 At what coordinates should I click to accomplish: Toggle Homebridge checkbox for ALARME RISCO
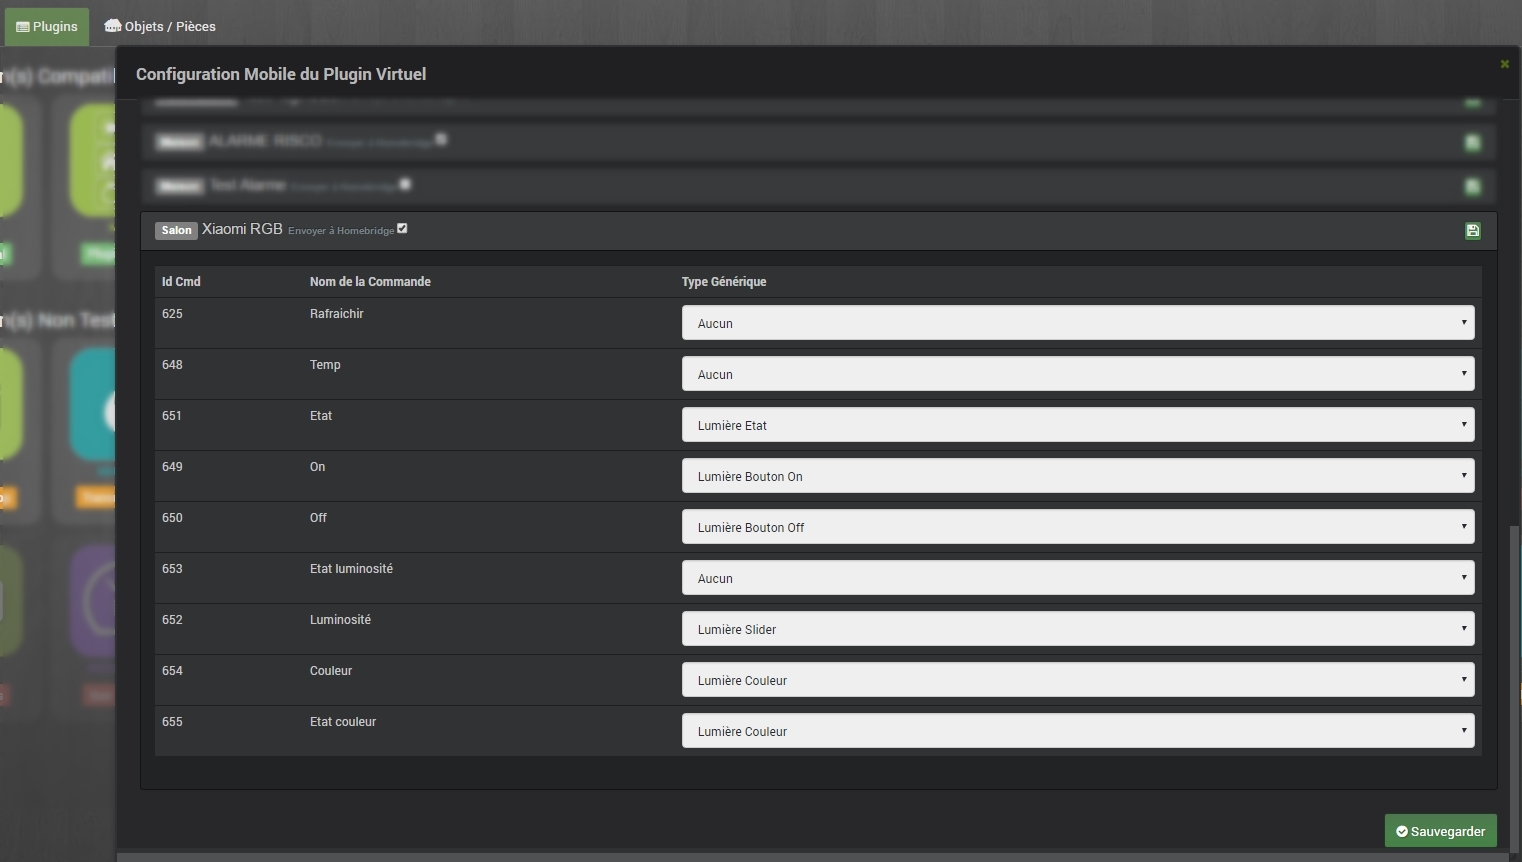(441, 139)
